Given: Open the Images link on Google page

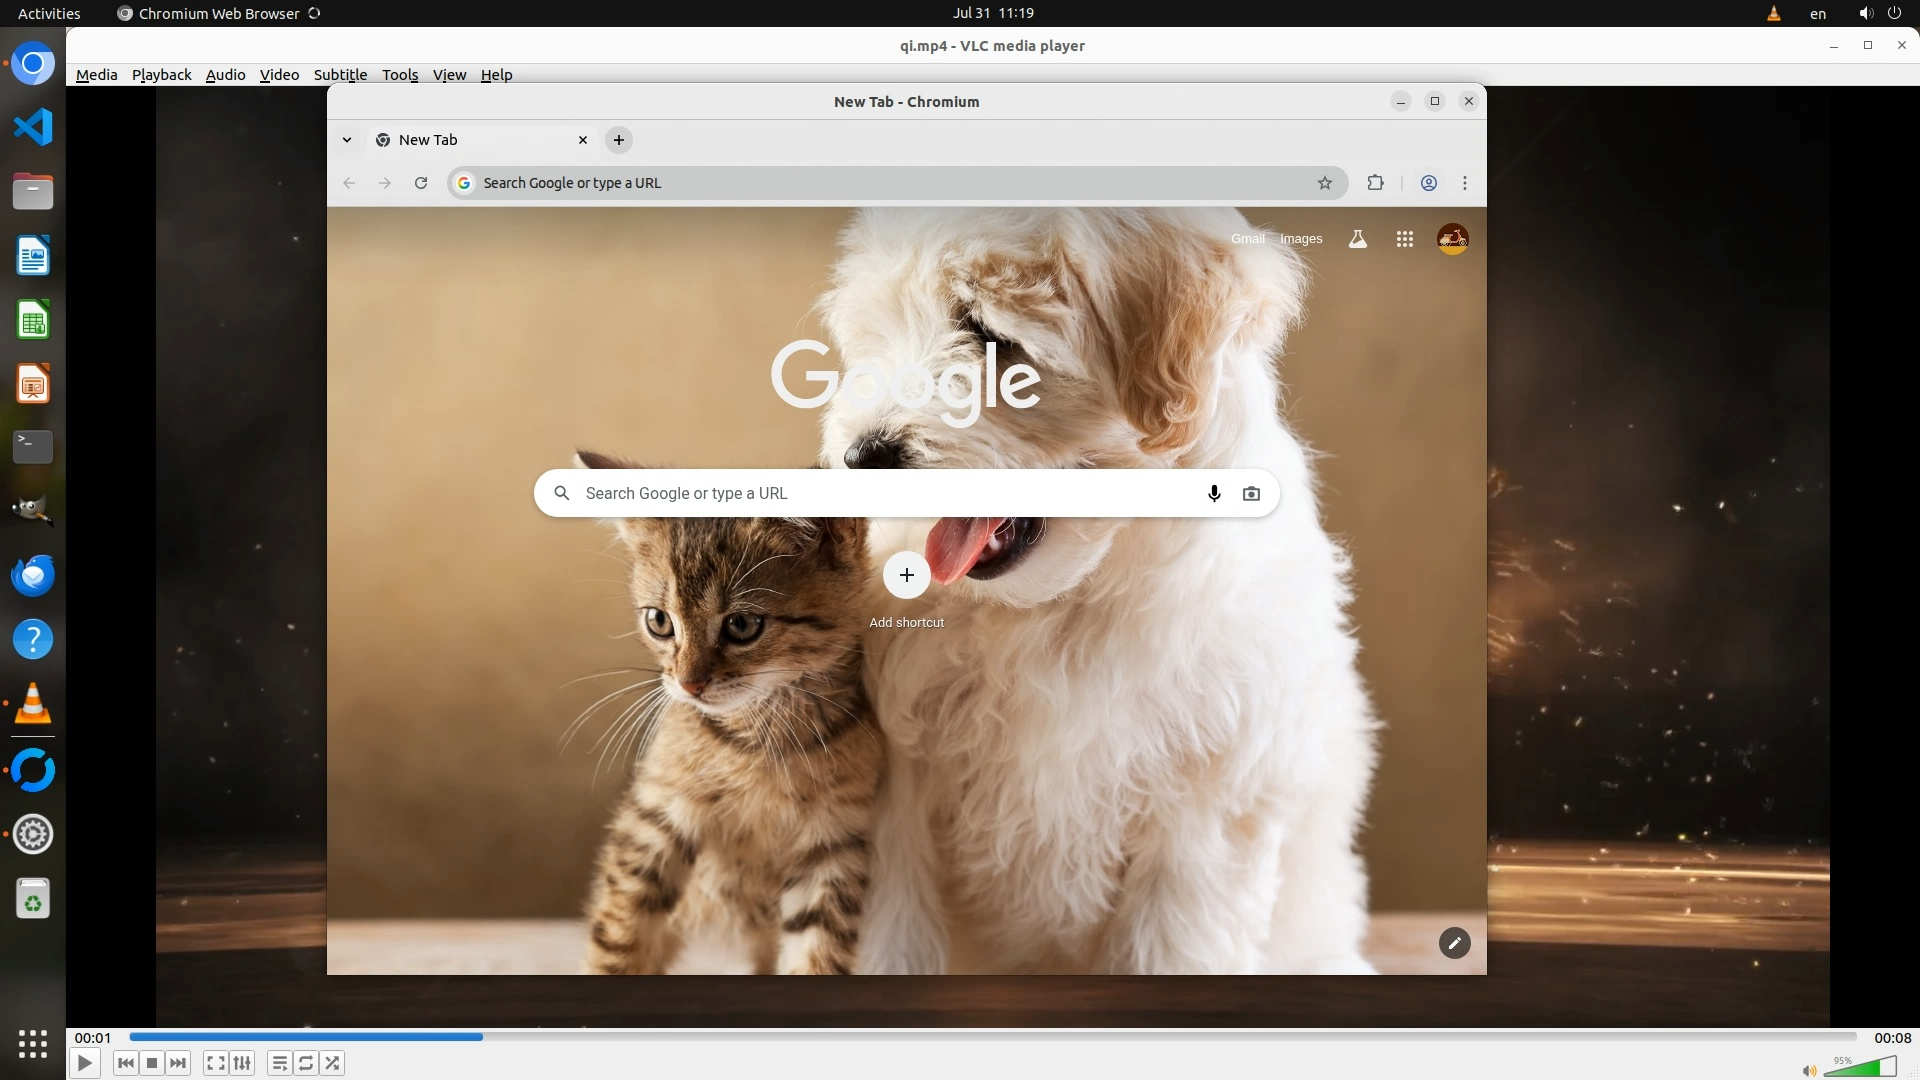Looking at the screenshot, I should (x=1301, y=239).
